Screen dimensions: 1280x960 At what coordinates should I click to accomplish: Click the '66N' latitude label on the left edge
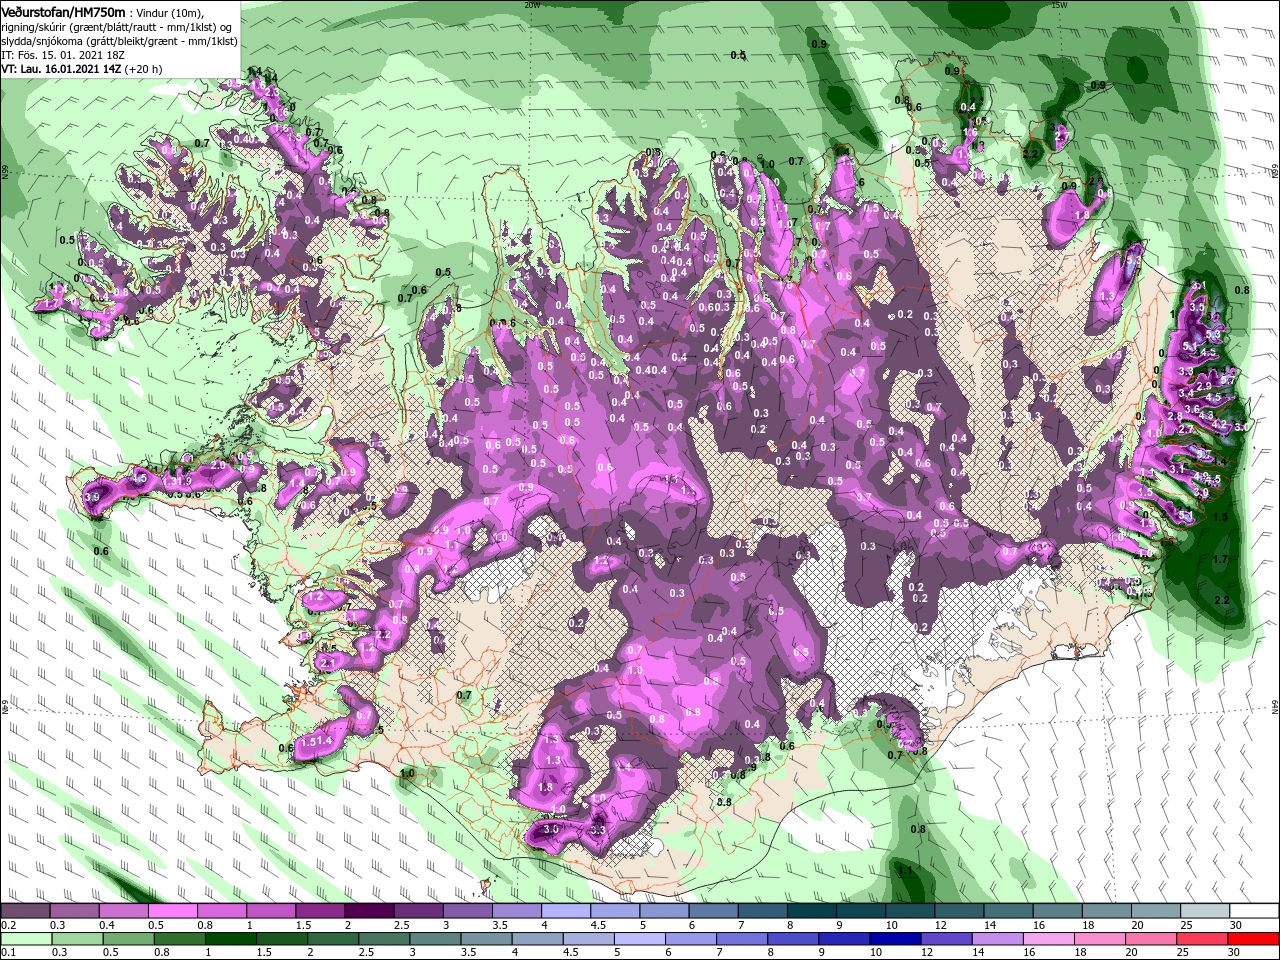[5, 172]
